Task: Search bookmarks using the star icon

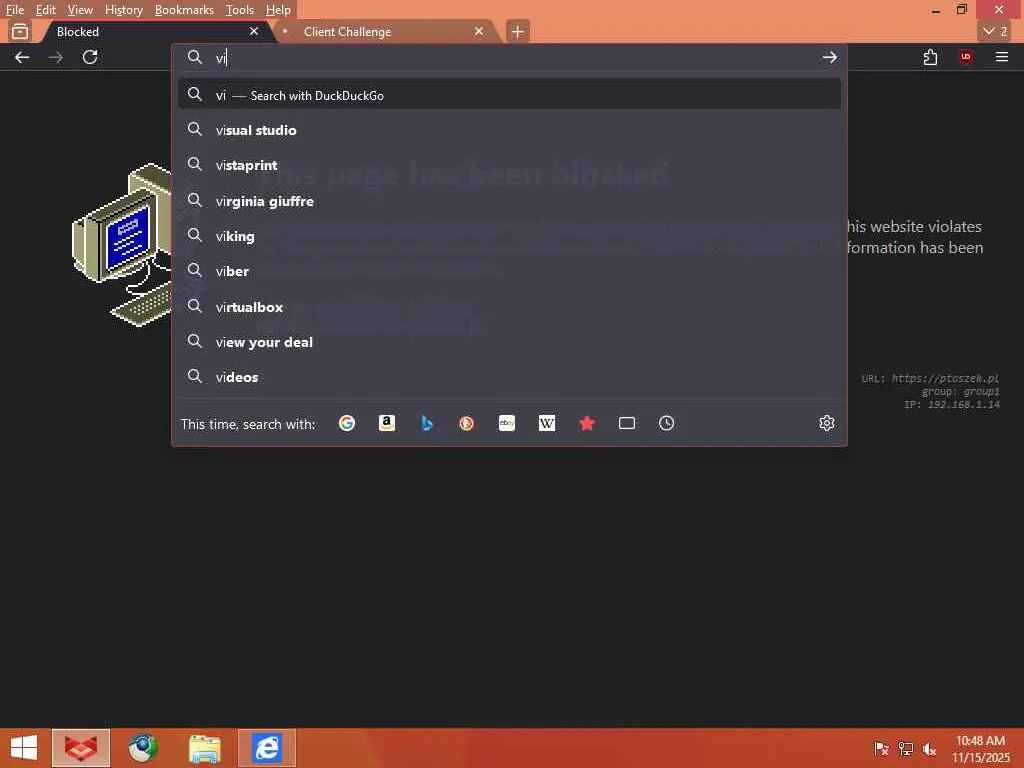Action: coord(587,423)
